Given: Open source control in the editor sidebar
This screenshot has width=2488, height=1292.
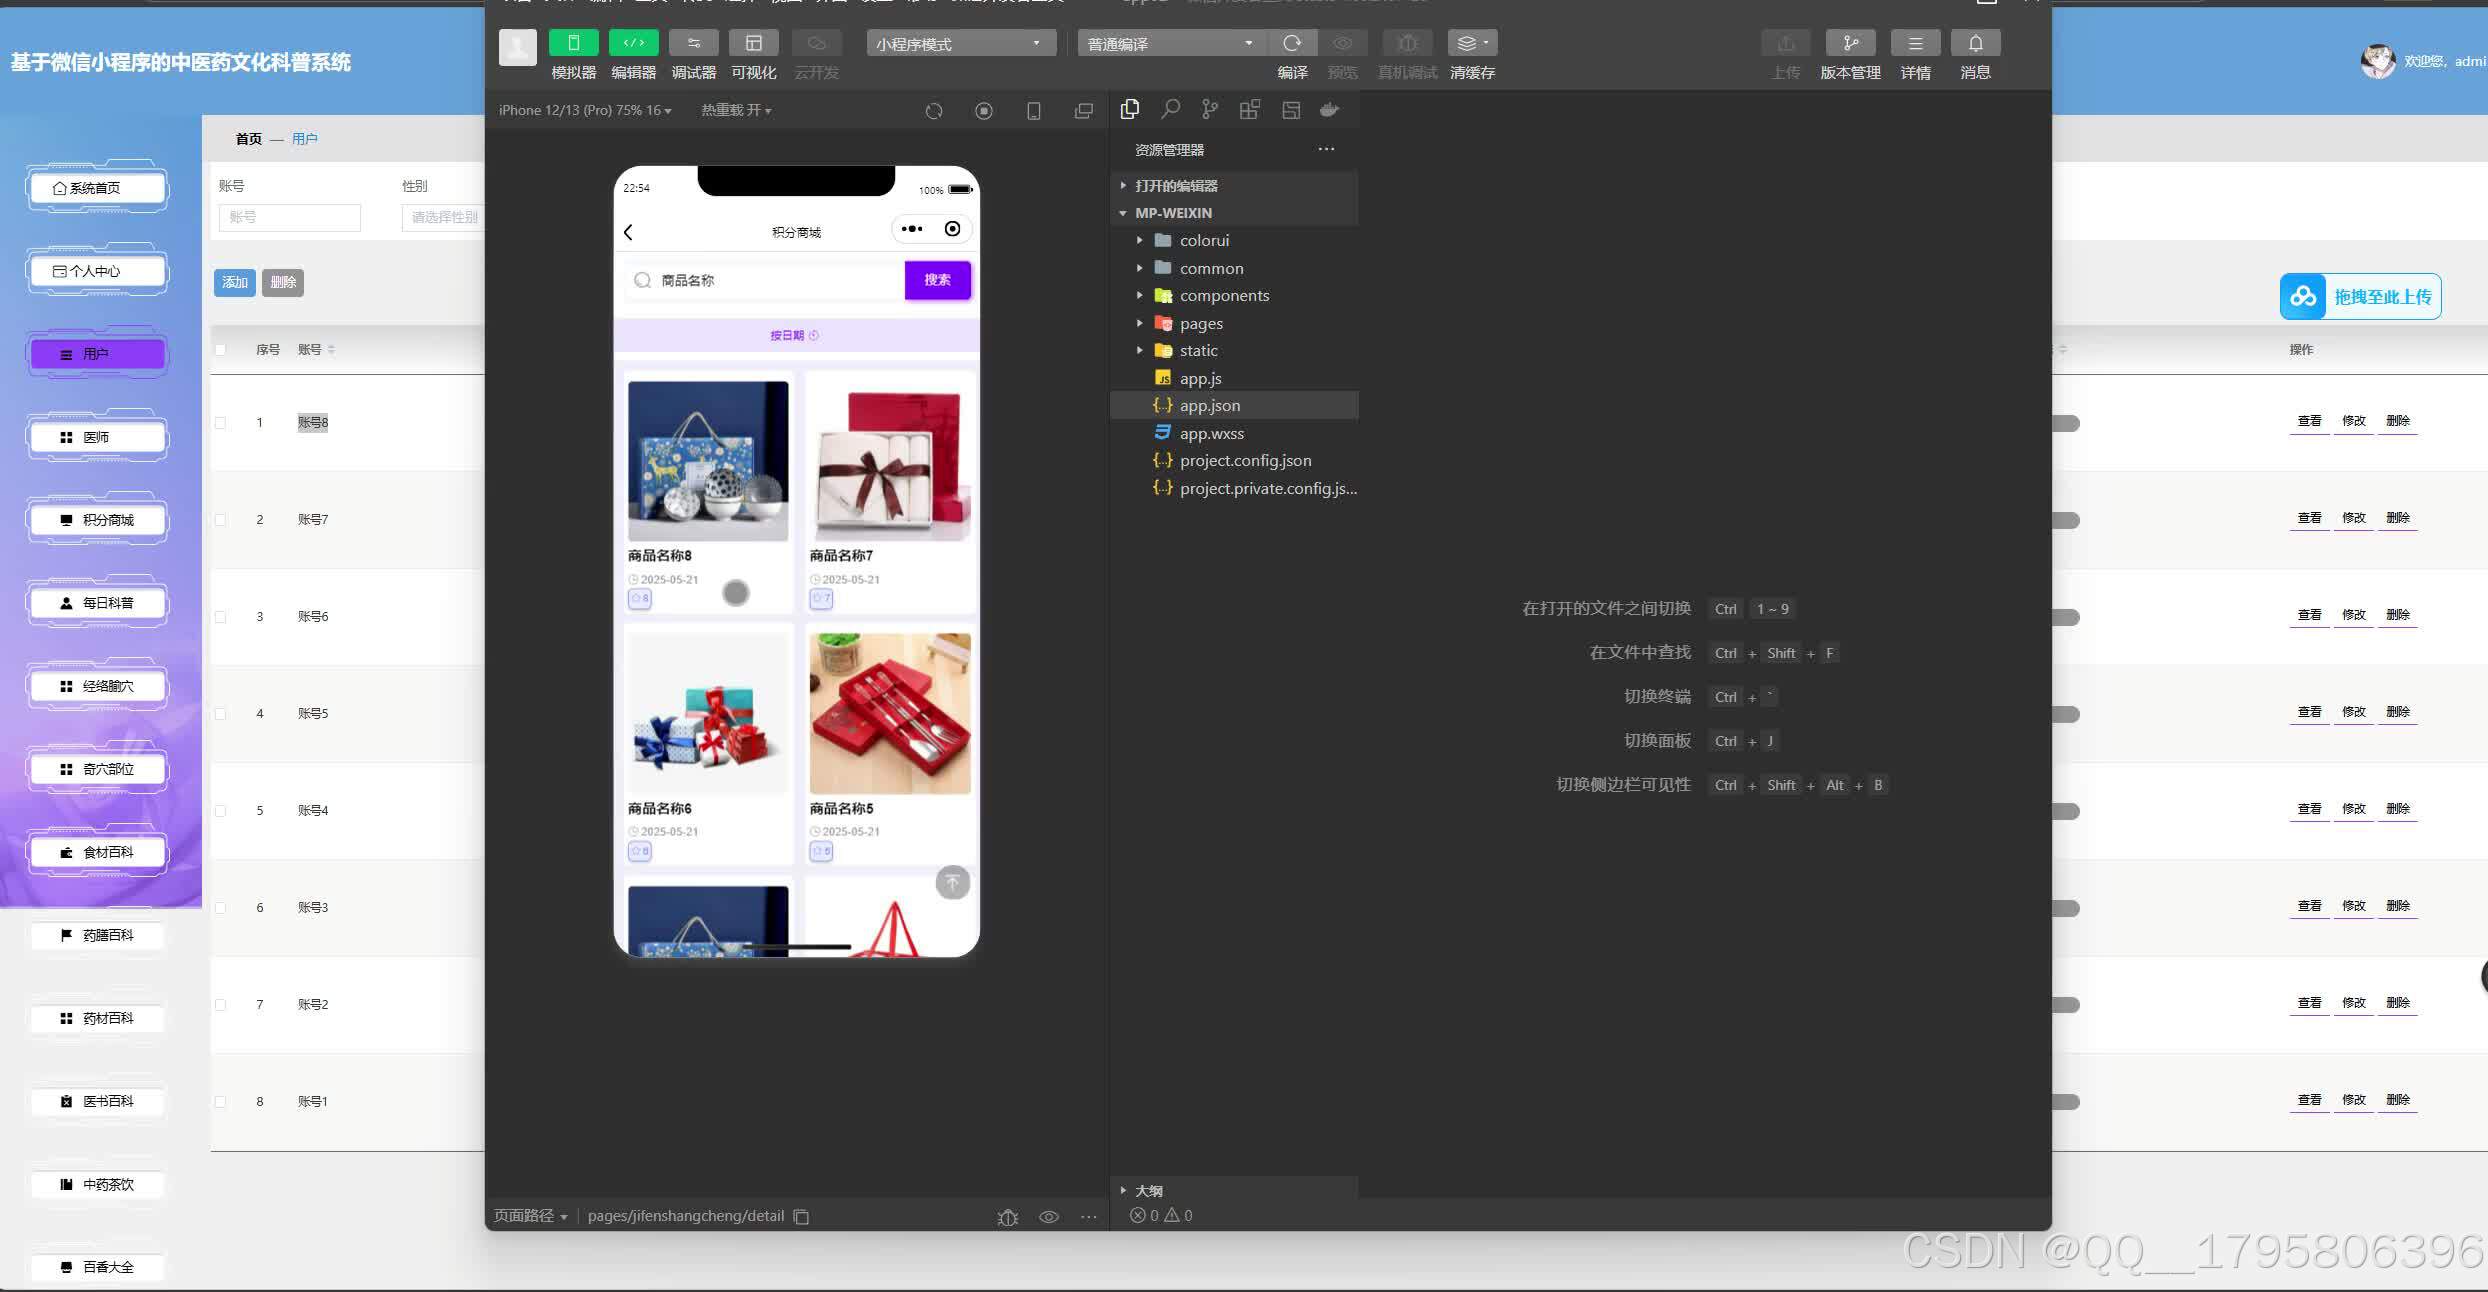Looking at the screenshot, I should tap(1209, 110).
